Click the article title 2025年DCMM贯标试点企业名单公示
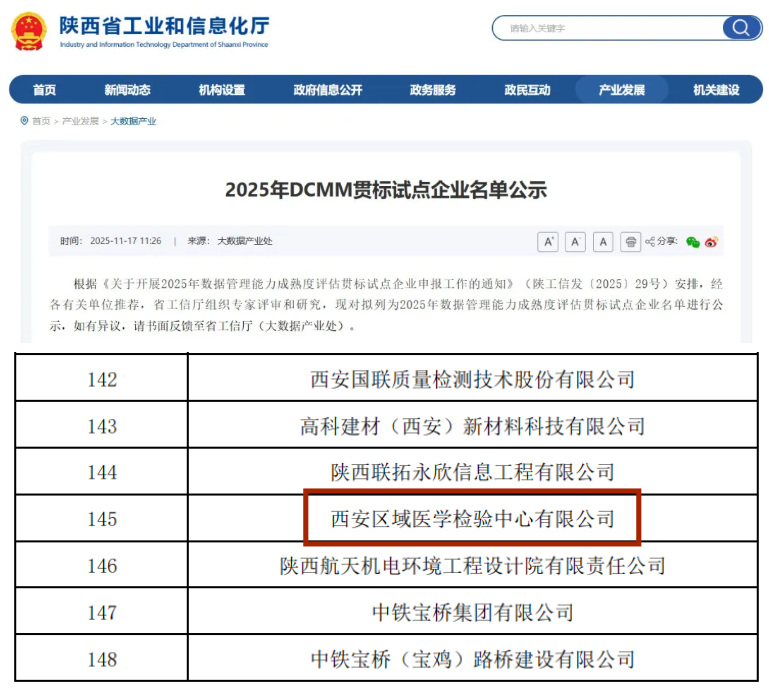 (x=386, y=190)
